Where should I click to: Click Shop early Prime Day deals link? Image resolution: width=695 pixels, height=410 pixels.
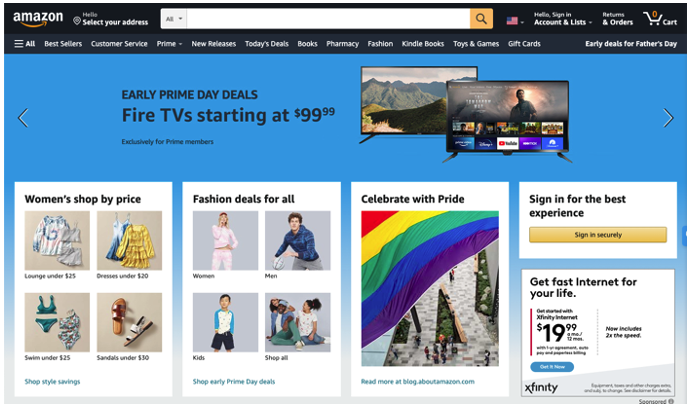[234, 382]
